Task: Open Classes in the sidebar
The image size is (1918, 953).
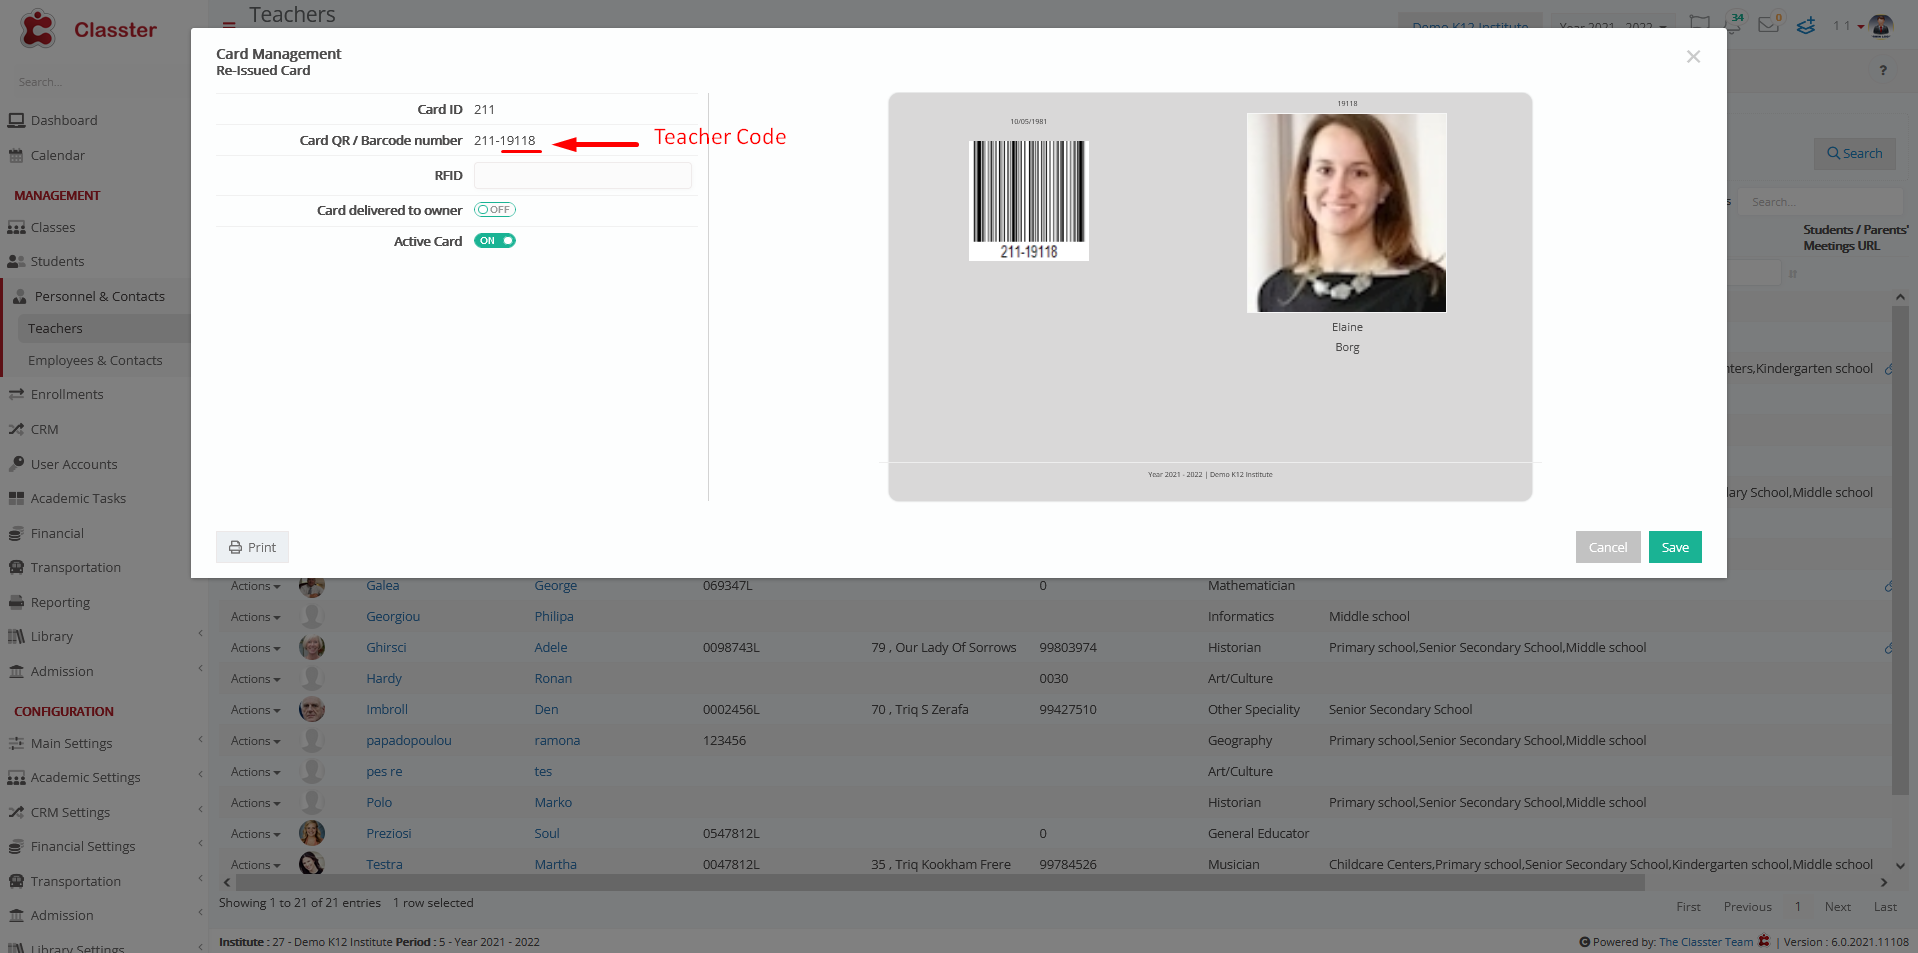Action: click(53, 227)
